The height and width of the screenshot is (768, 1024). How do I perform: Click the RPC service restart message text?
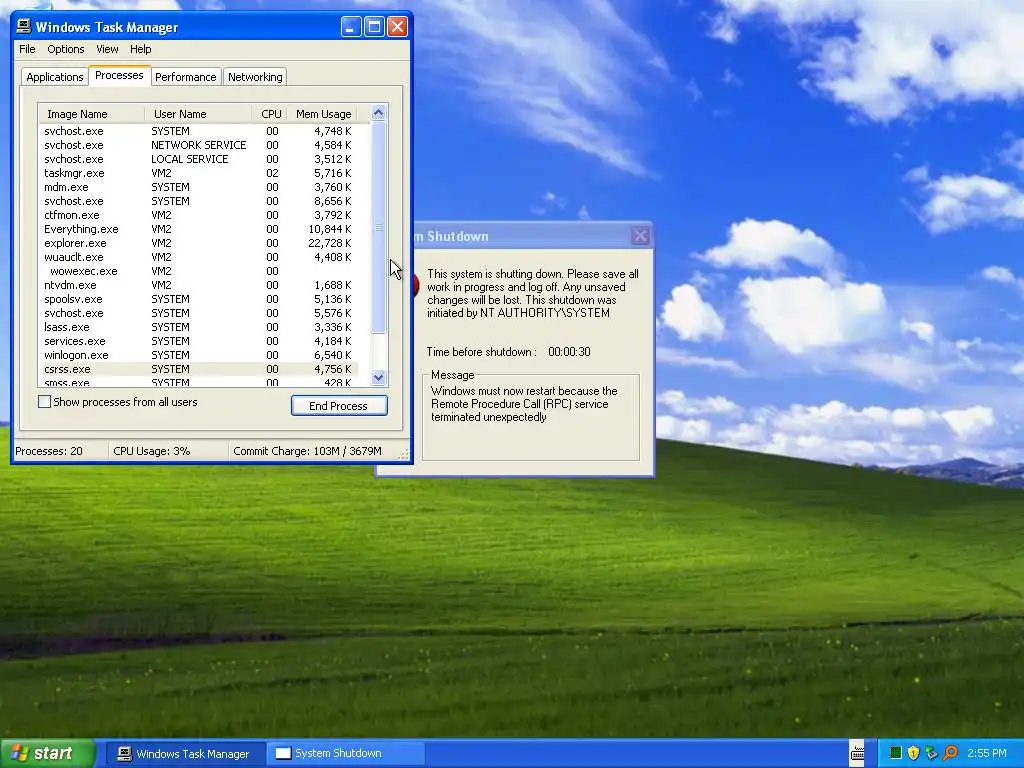click(524, 404)
